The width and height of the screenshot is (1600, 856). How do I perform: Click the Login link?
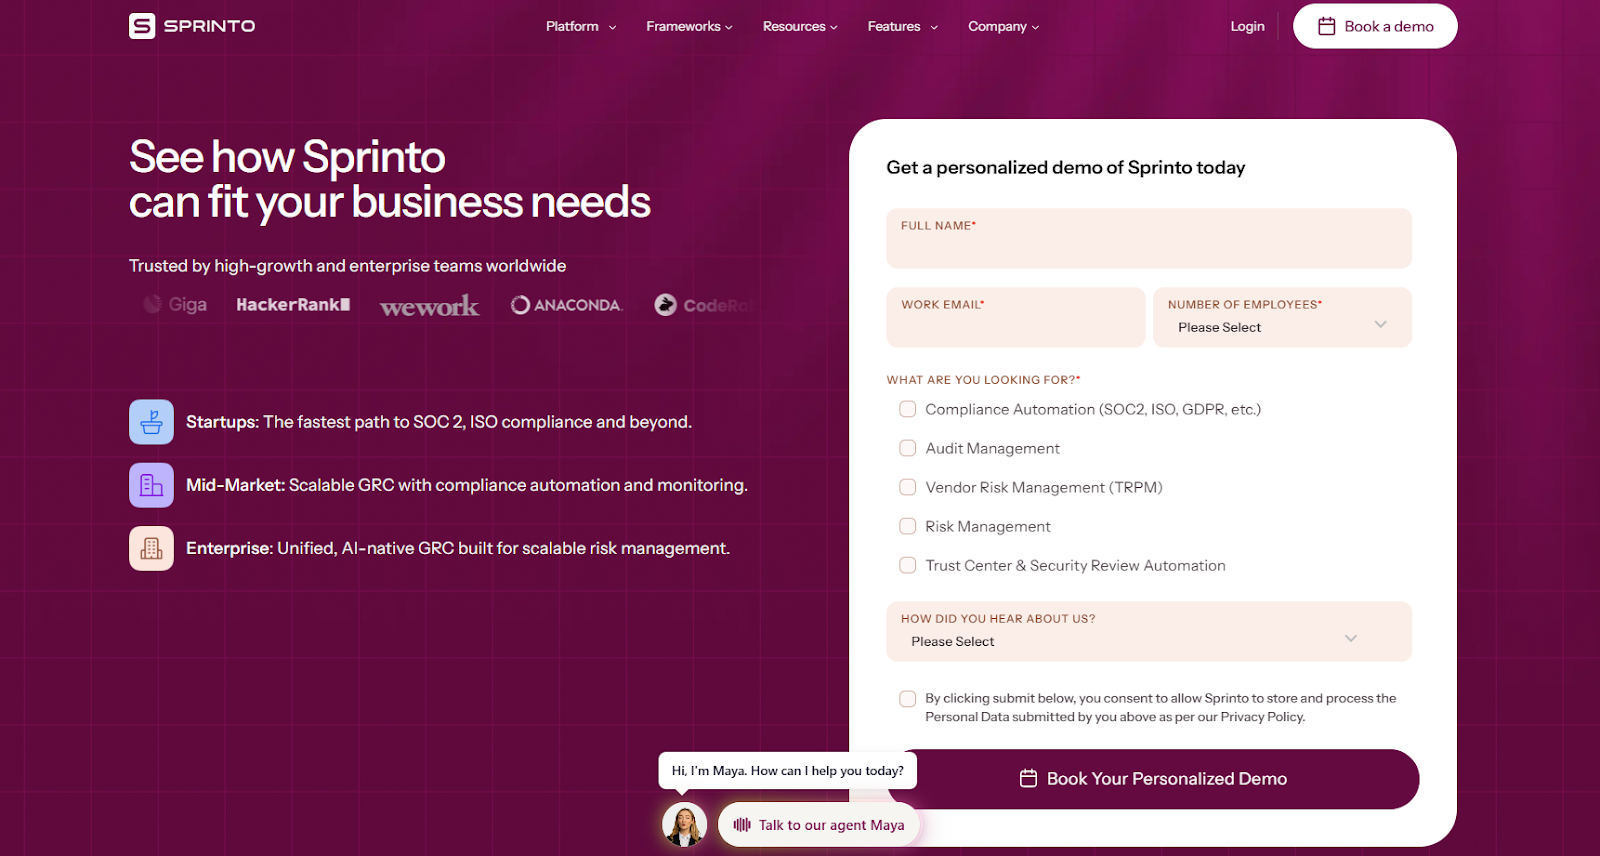coord(1247,26)
